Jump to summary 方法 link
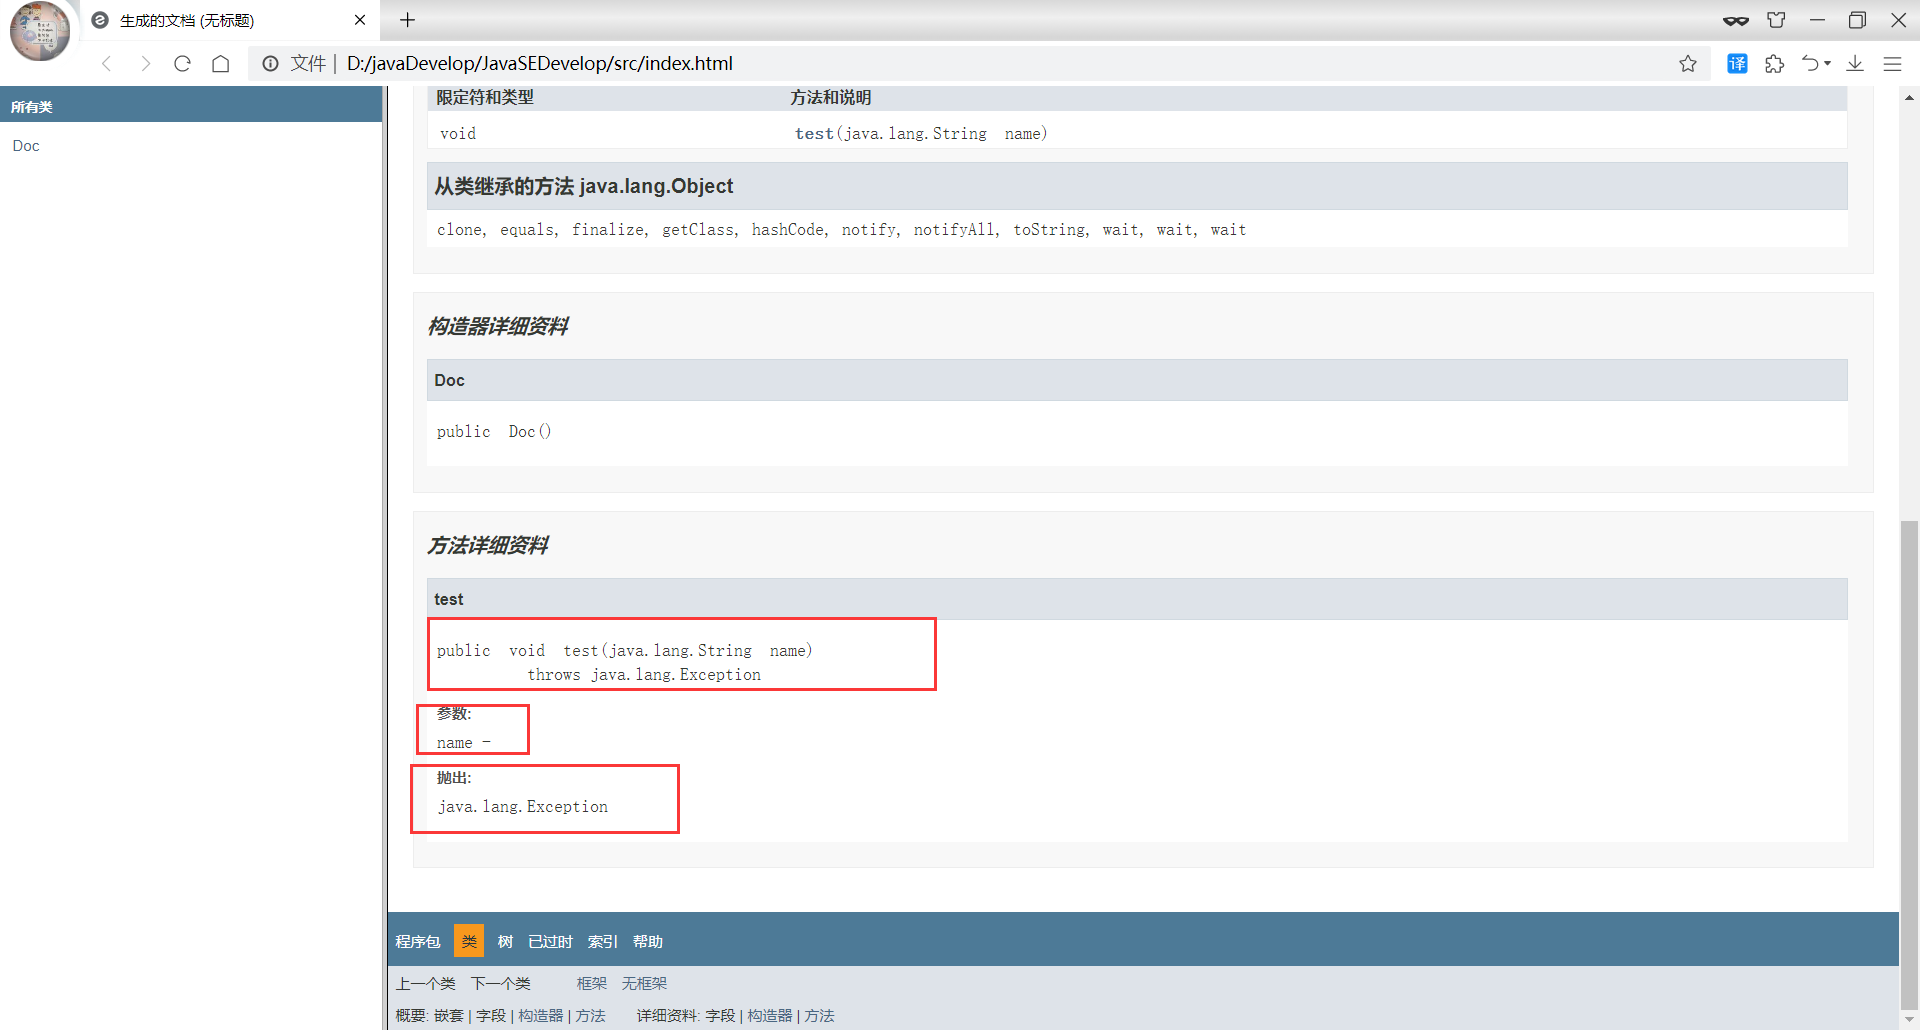 click(x=590, y=1016)
